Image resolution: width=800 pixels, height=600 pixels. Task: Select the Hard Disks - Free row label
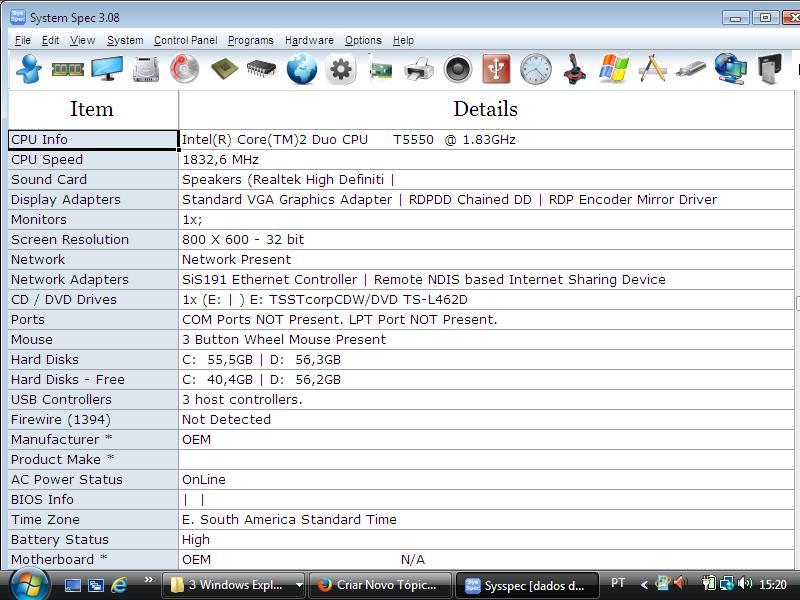93,380
